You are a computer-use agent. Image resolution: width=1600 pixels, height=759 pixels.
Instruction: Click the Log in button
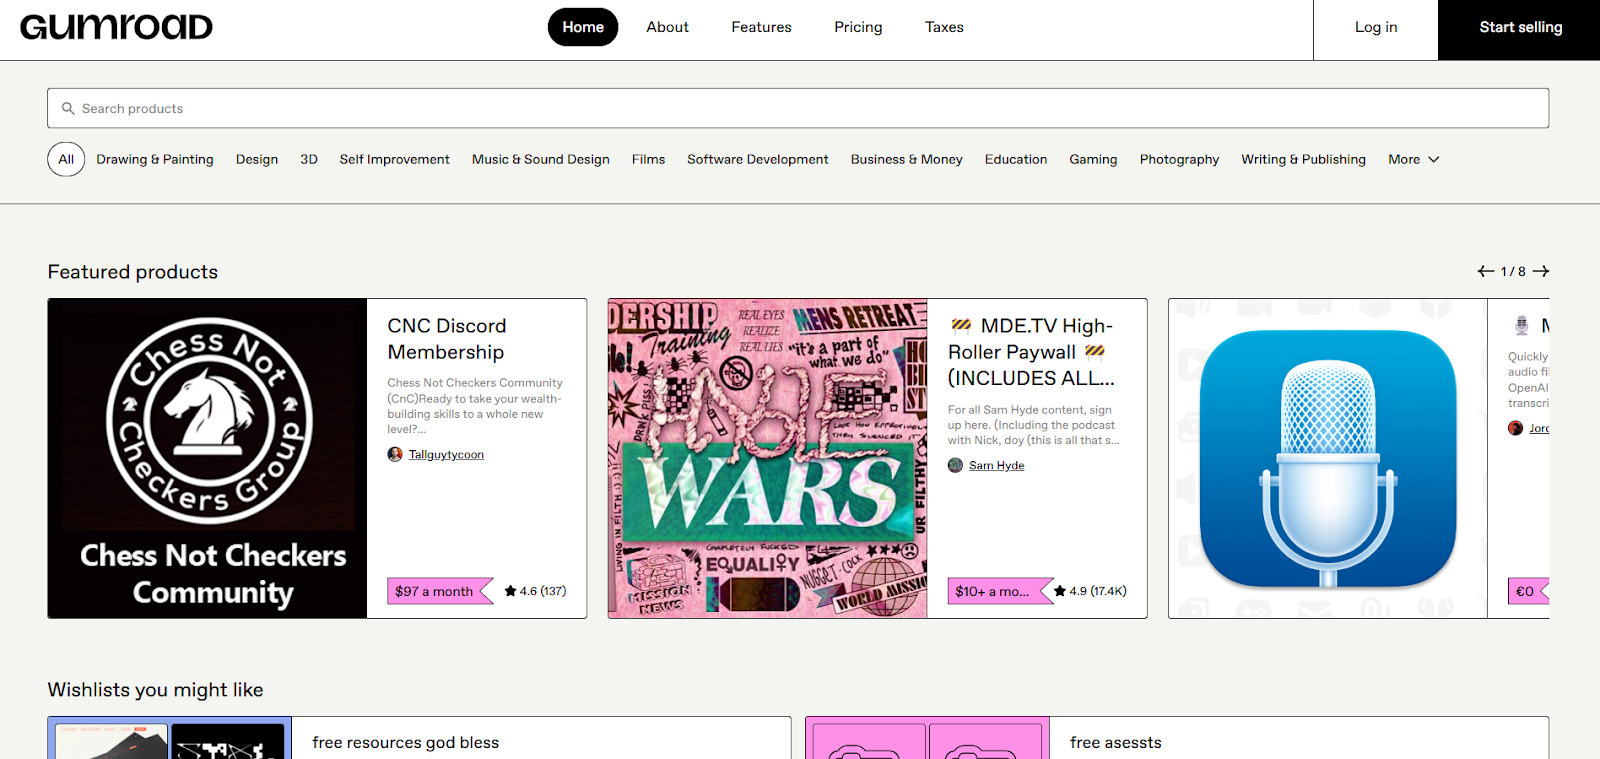point(1376,29)
